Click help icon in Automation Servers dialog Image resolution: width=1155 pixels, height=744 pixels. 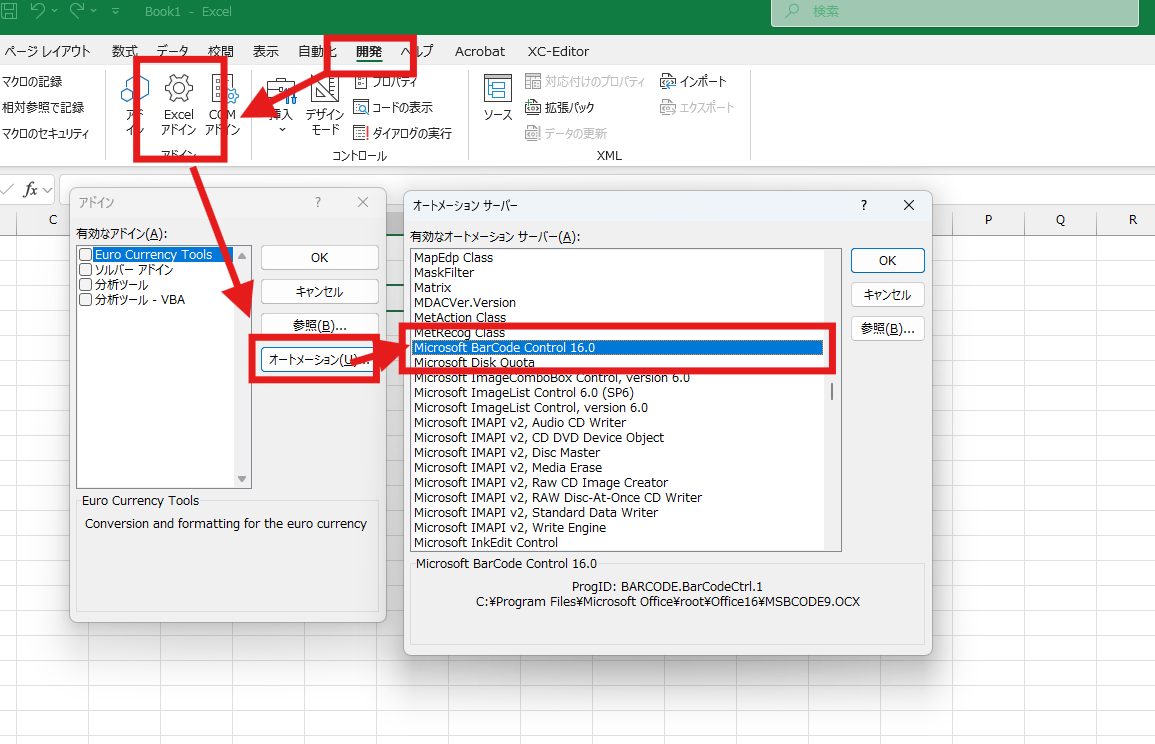pos(863,205)
